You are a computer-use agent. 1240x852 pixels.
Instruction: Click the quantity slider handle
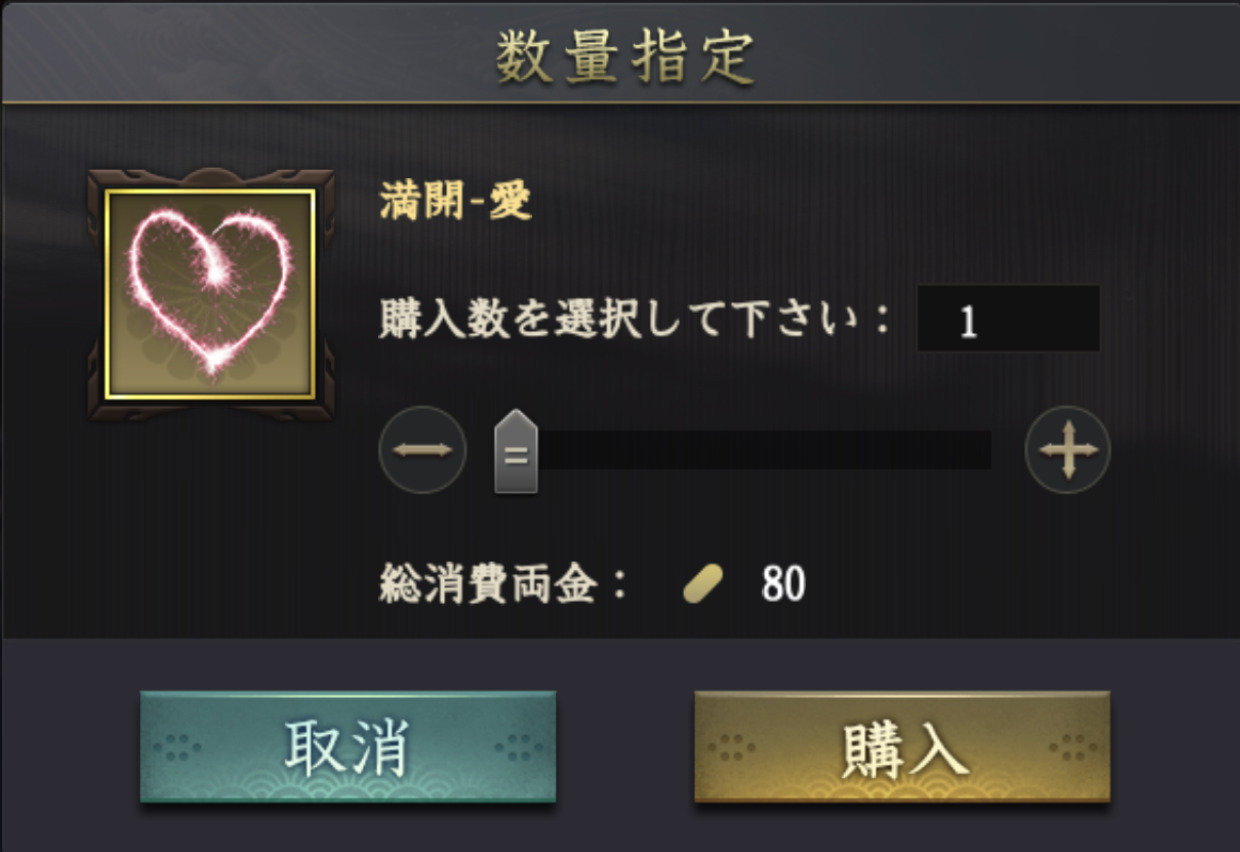[x=516, y=451]
